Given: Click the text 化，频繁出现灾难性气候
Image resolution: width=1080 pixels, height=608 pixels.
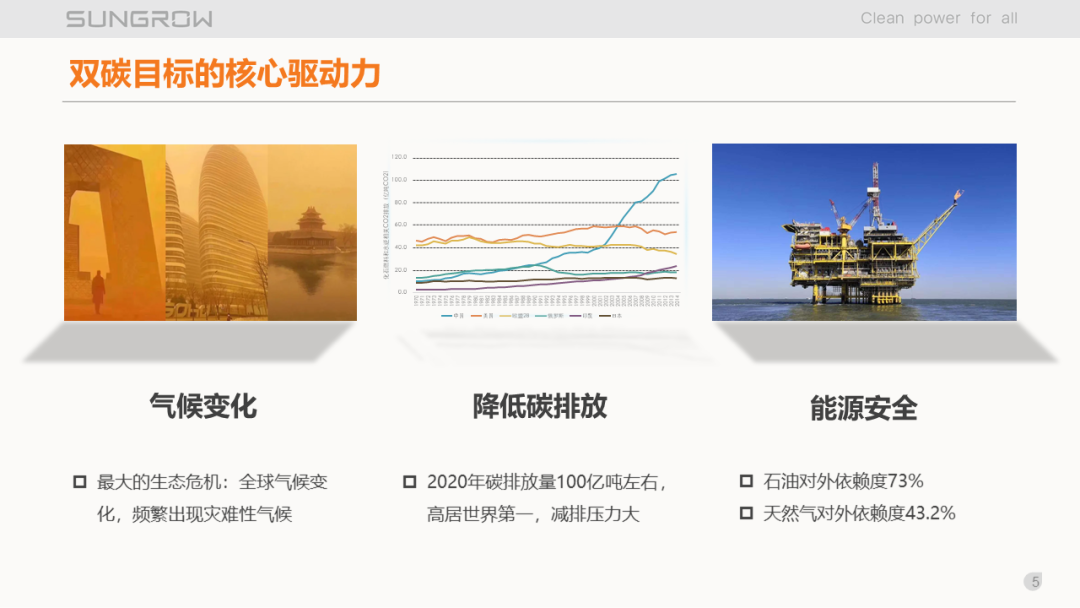Looking at the screenshot, I should click(x=194, y=514).
